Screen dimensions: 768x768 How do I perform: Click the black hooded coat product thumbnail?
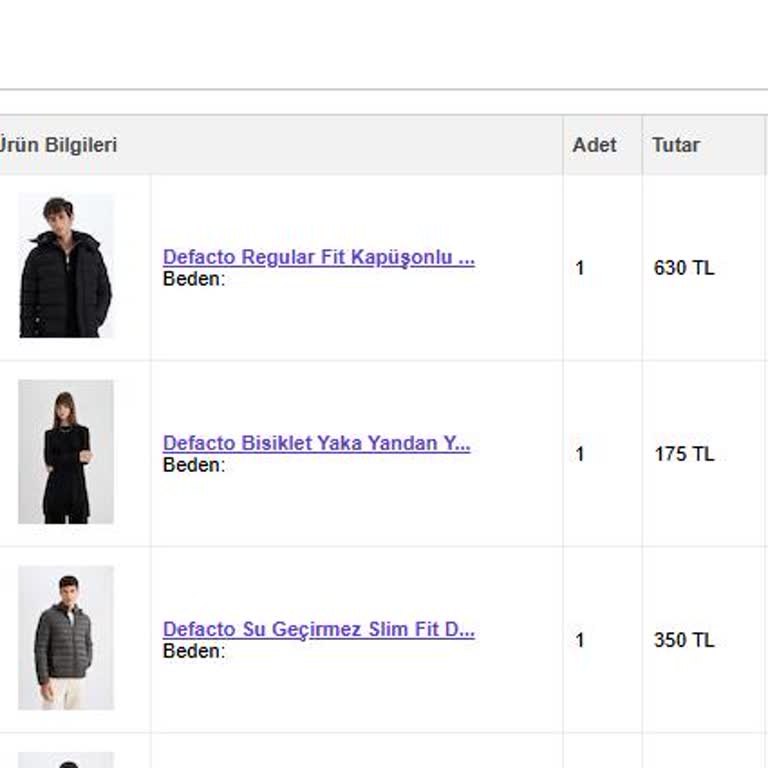(x=66, y=266)
